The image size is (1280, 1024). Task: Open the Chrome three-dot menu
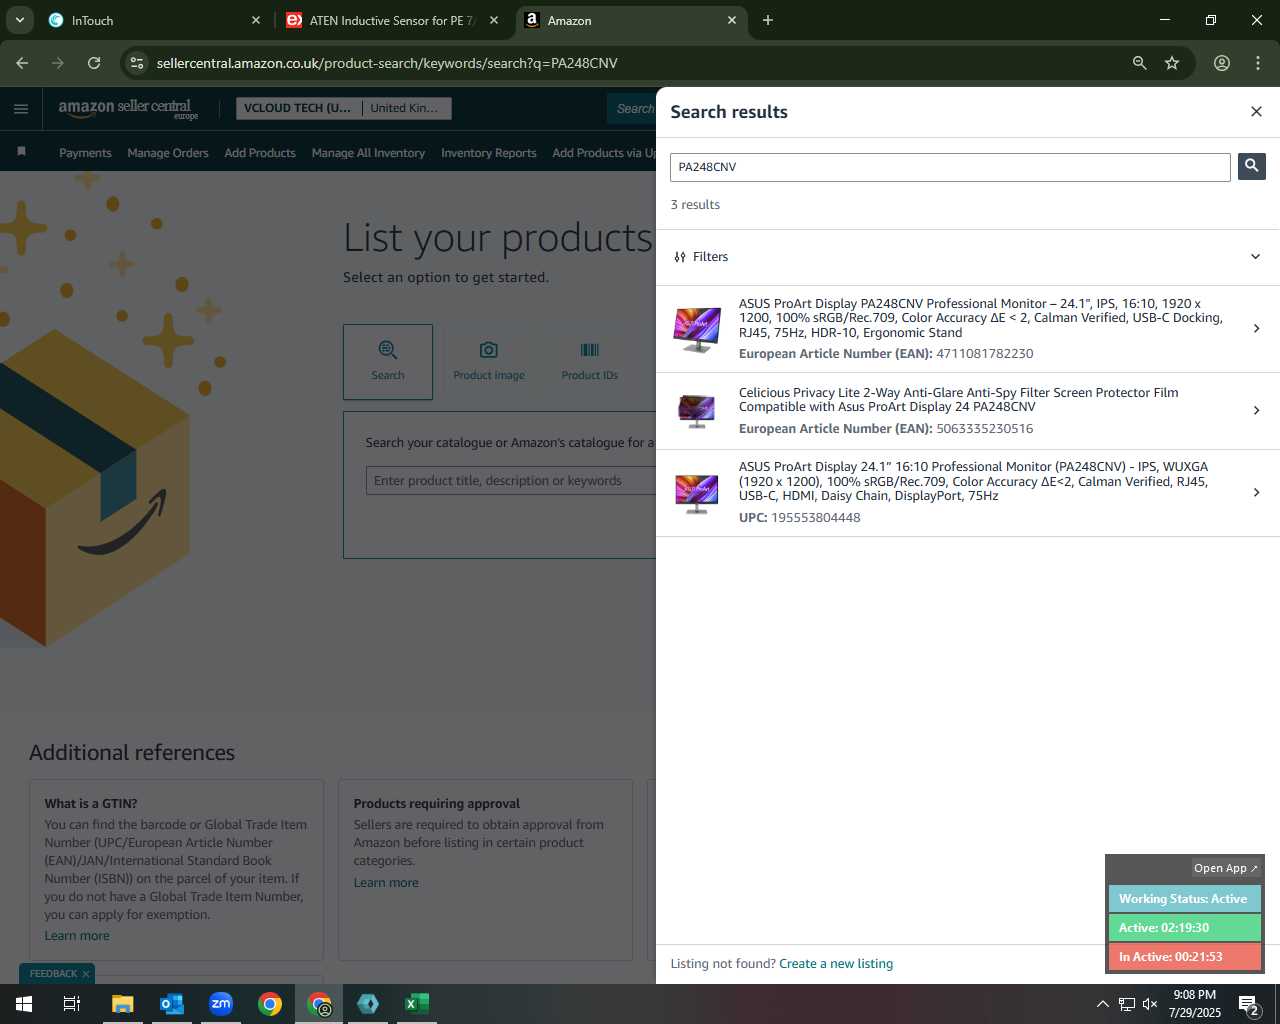pos(1257,63)
